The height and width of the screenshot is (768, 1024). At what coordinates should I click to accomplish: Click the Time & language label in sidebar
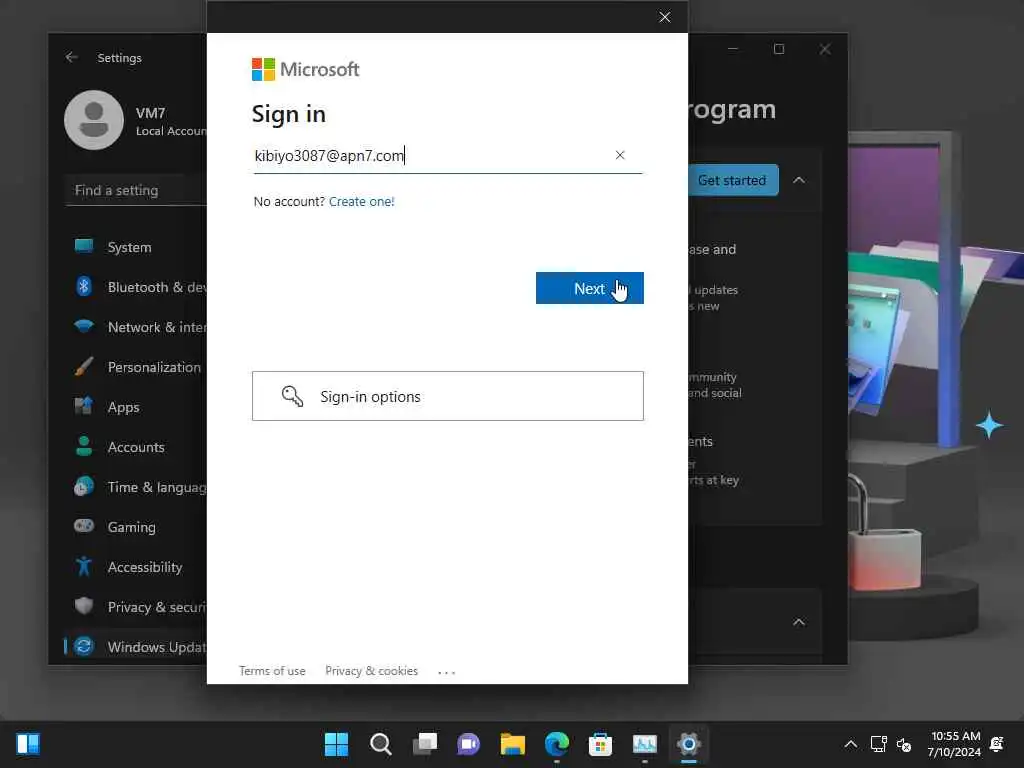pyautogui.click(x=157, y=487)
